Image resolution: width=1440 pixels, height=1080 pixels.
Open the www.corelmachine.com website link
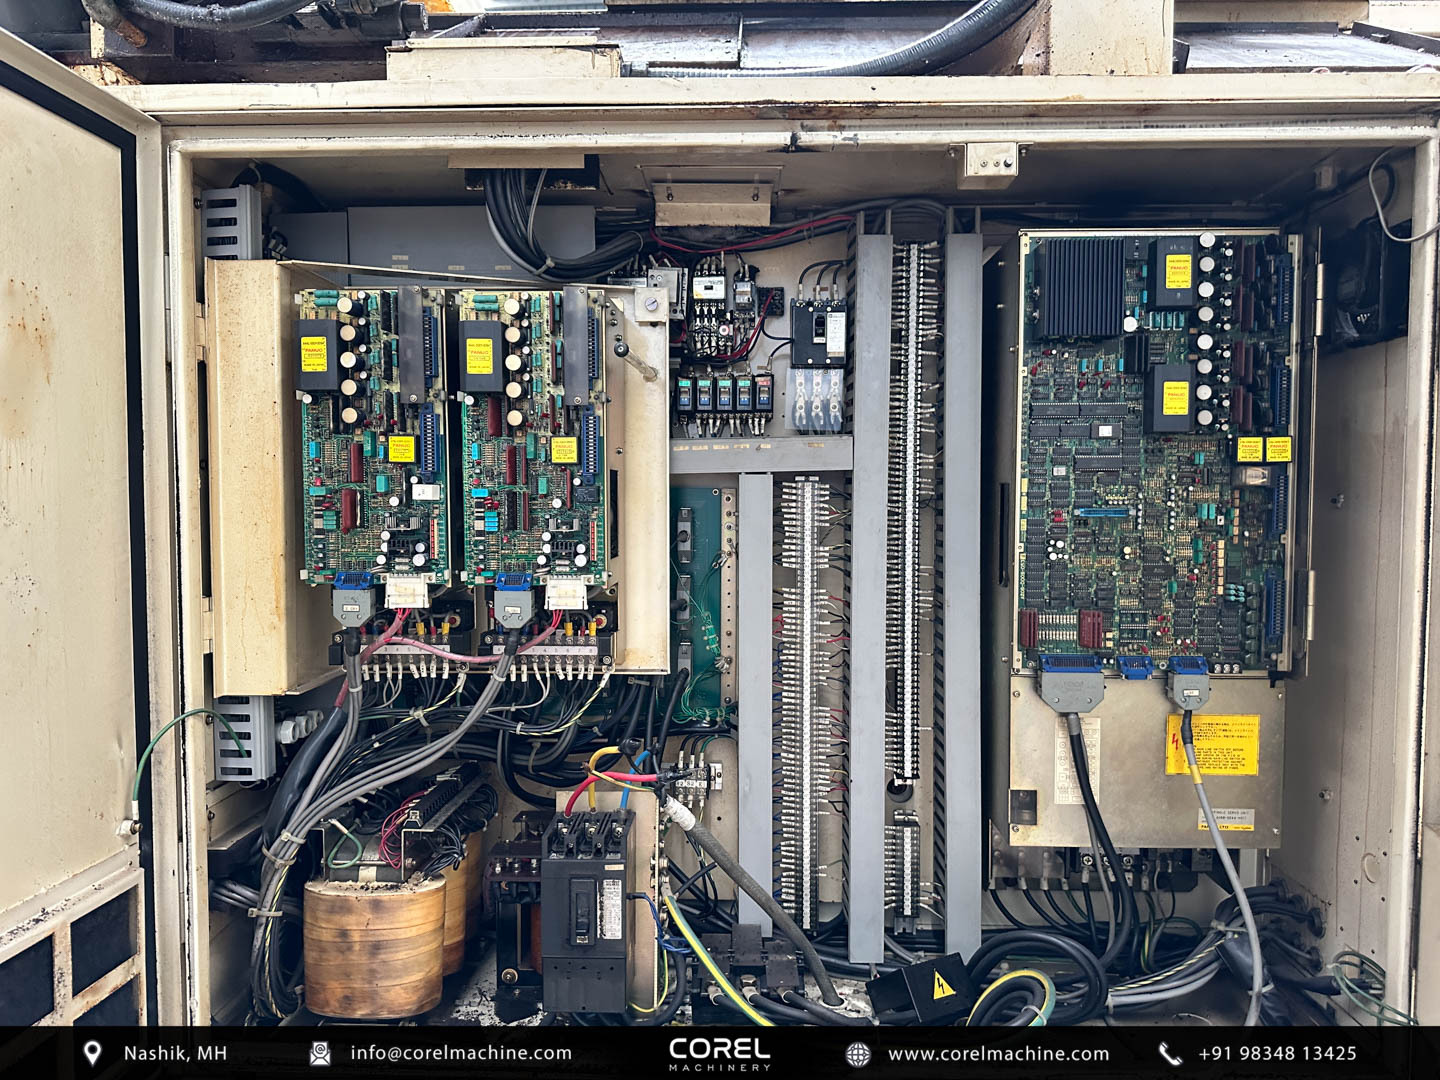click(x=998, y=1053)
